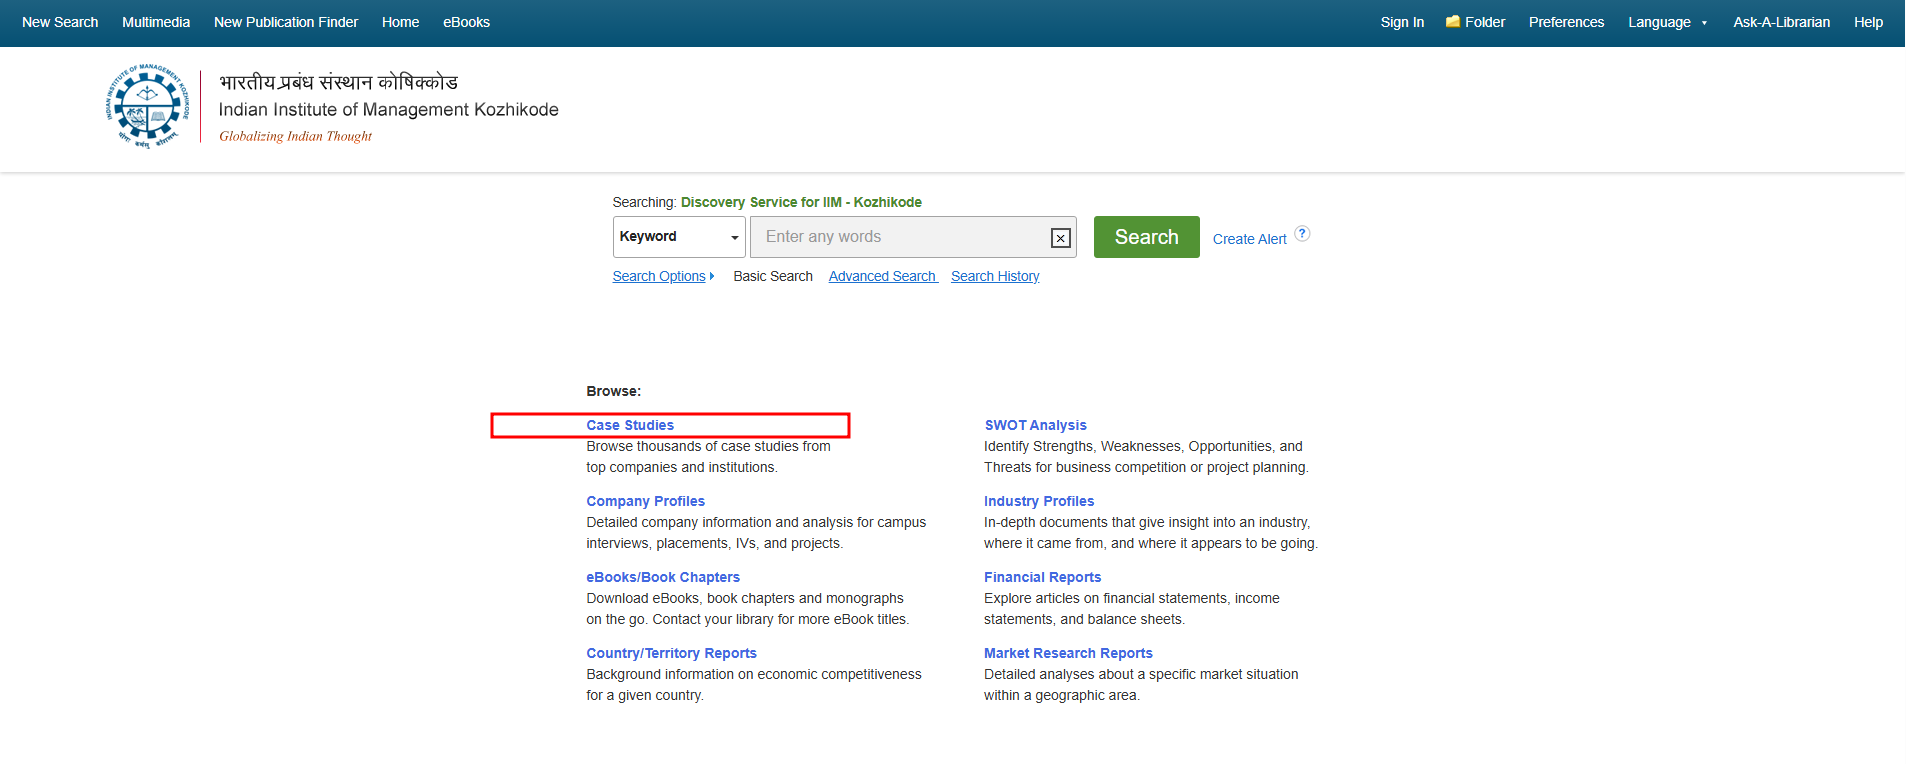Click the Create Alert link
1906x764 pixels.
[1249, 239]
